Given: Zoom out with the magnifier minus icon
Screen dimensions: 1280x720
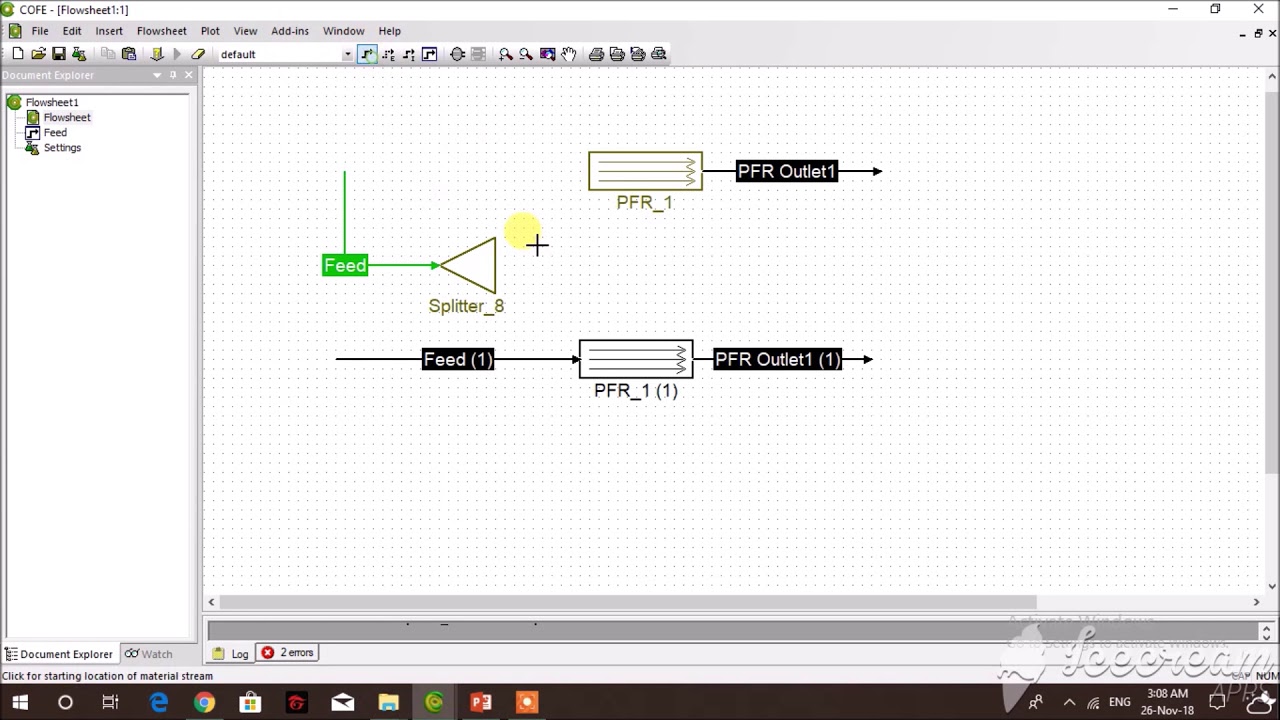Looking at the screenshot, I should pos(526,54).
